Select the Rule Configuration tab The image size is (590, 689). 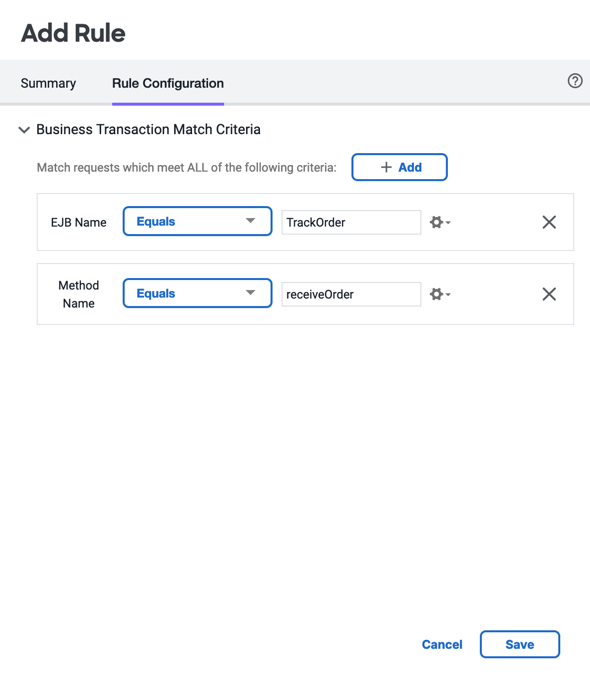(168, 83)
